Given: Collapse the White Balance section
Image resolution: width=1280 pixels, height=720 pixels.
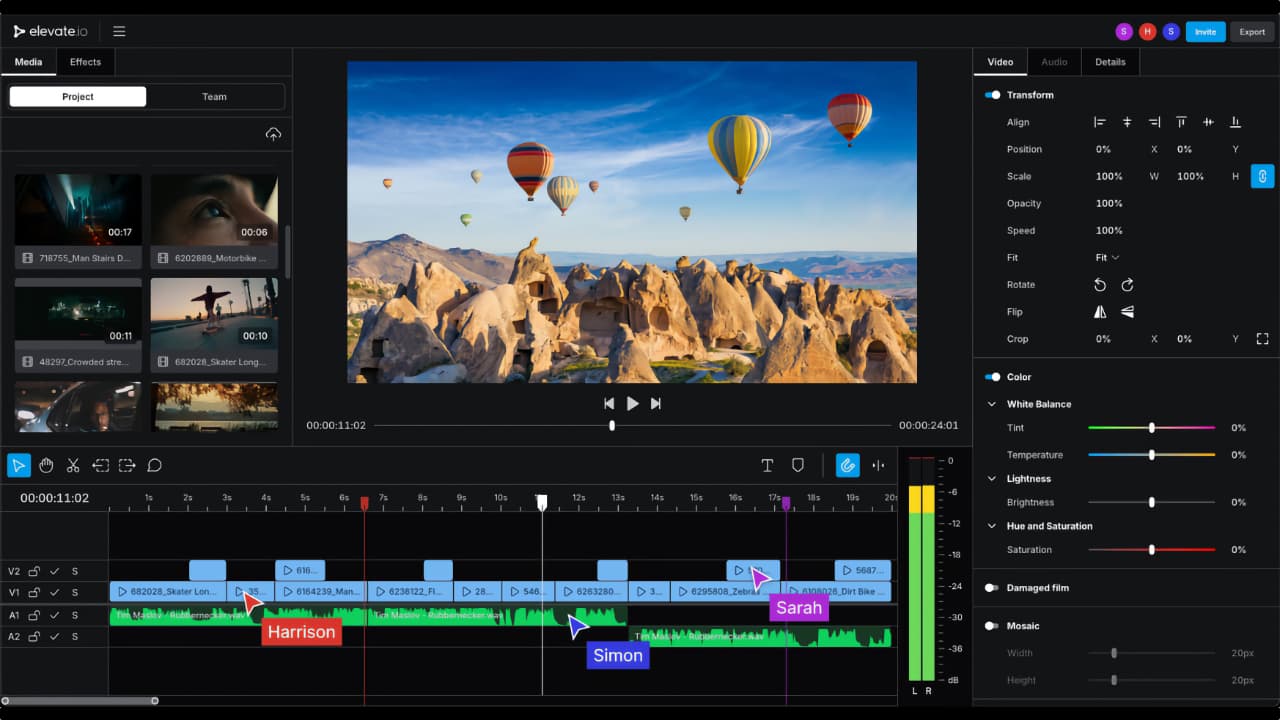Looking at the screenshot, I should click(992, 404).
